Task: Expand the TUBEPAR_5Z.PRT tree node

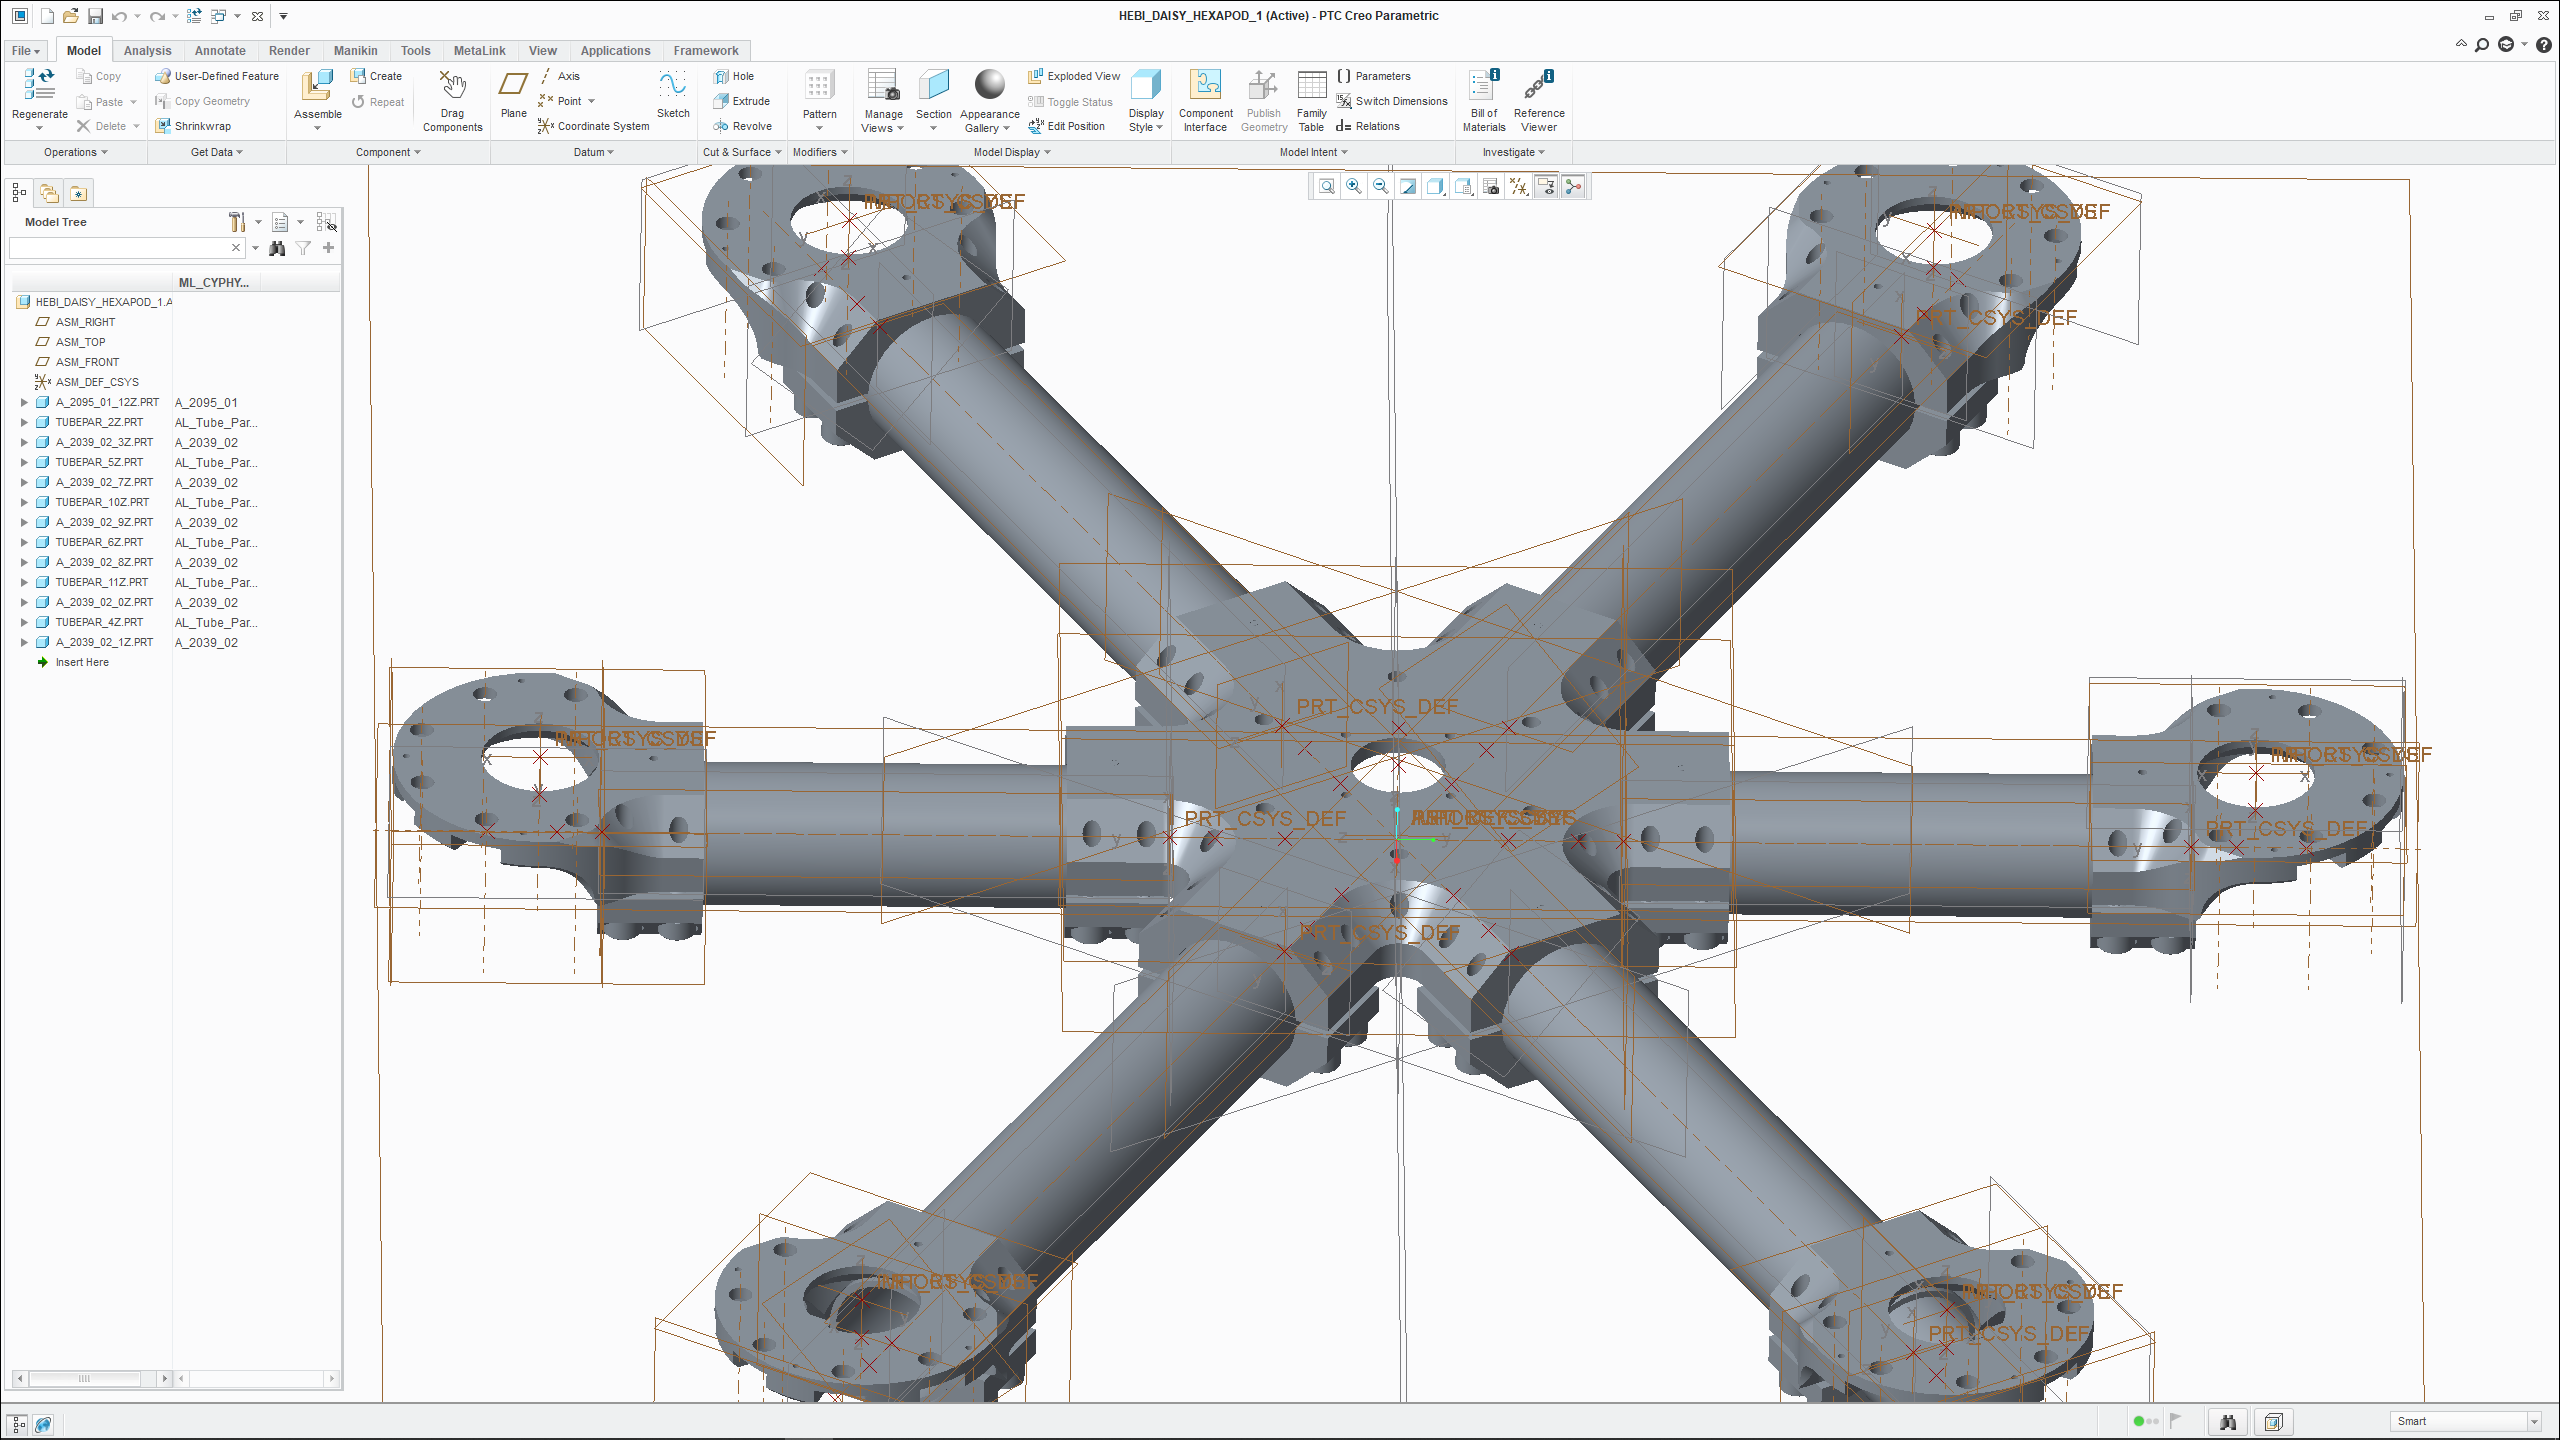Action: [24, 462]
